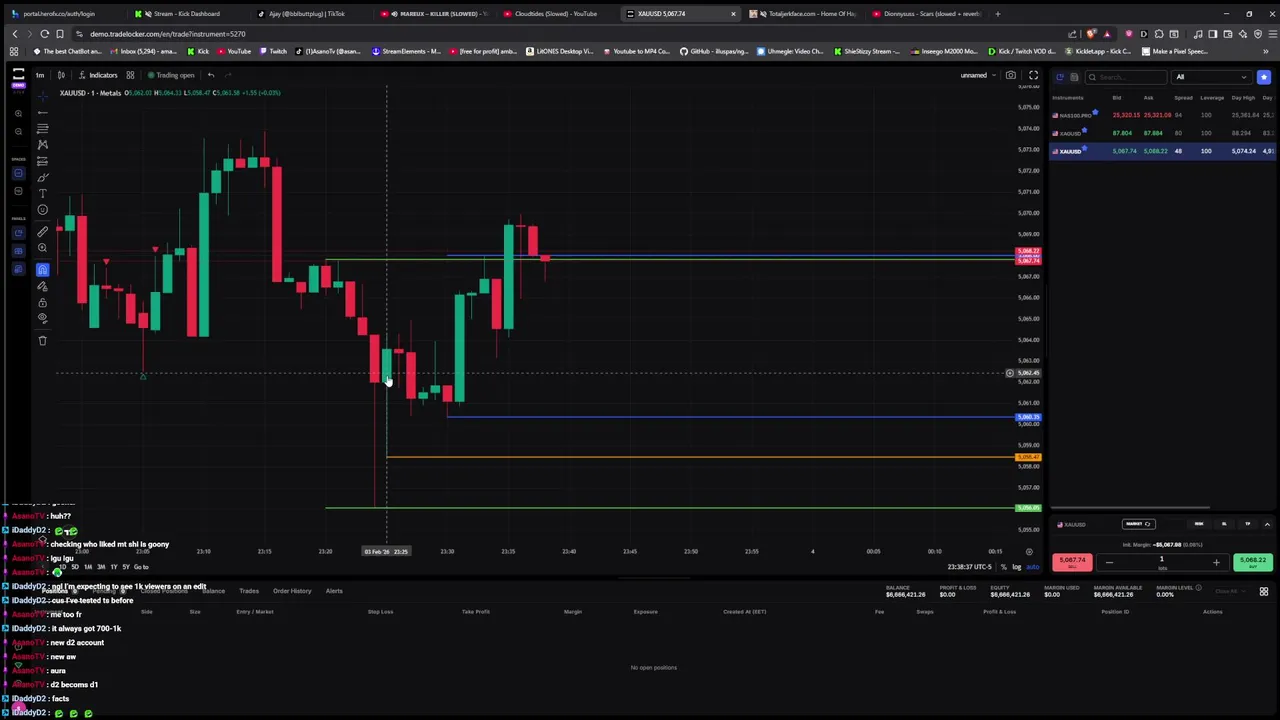Open the Indicators menu
This screenshot has width=1280, height=720.
click(x=98, y=75)
